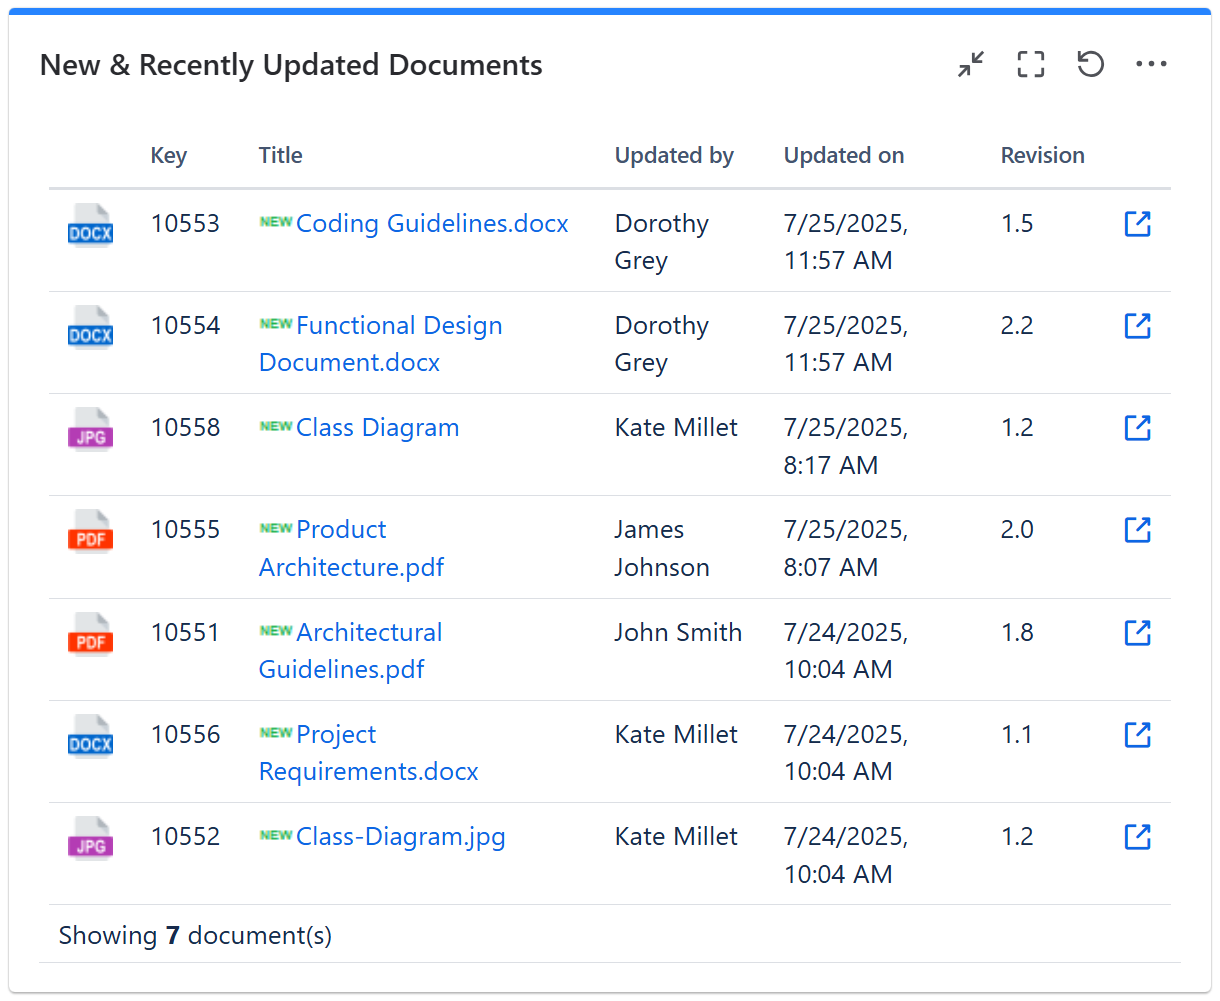Click the Updated on column header

click(844, 156)
